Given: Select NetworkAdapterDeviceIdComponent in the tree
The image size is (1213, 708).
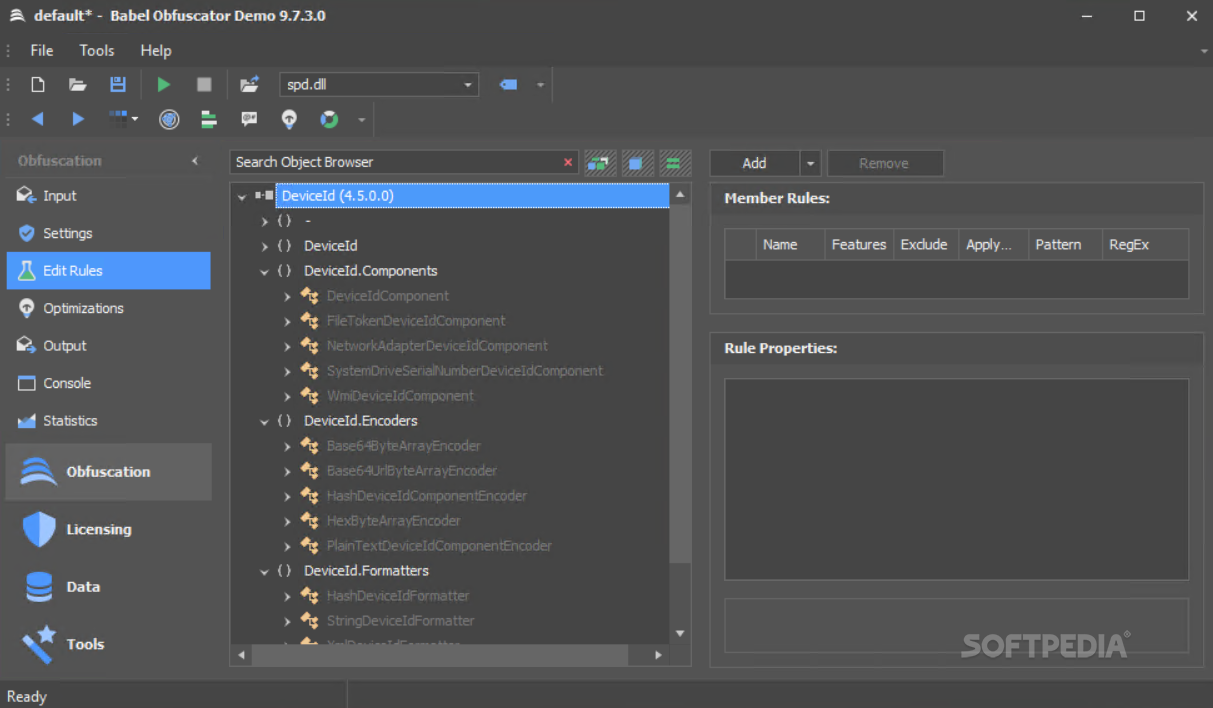Looking at the screenshot, I should pos(437,346).
